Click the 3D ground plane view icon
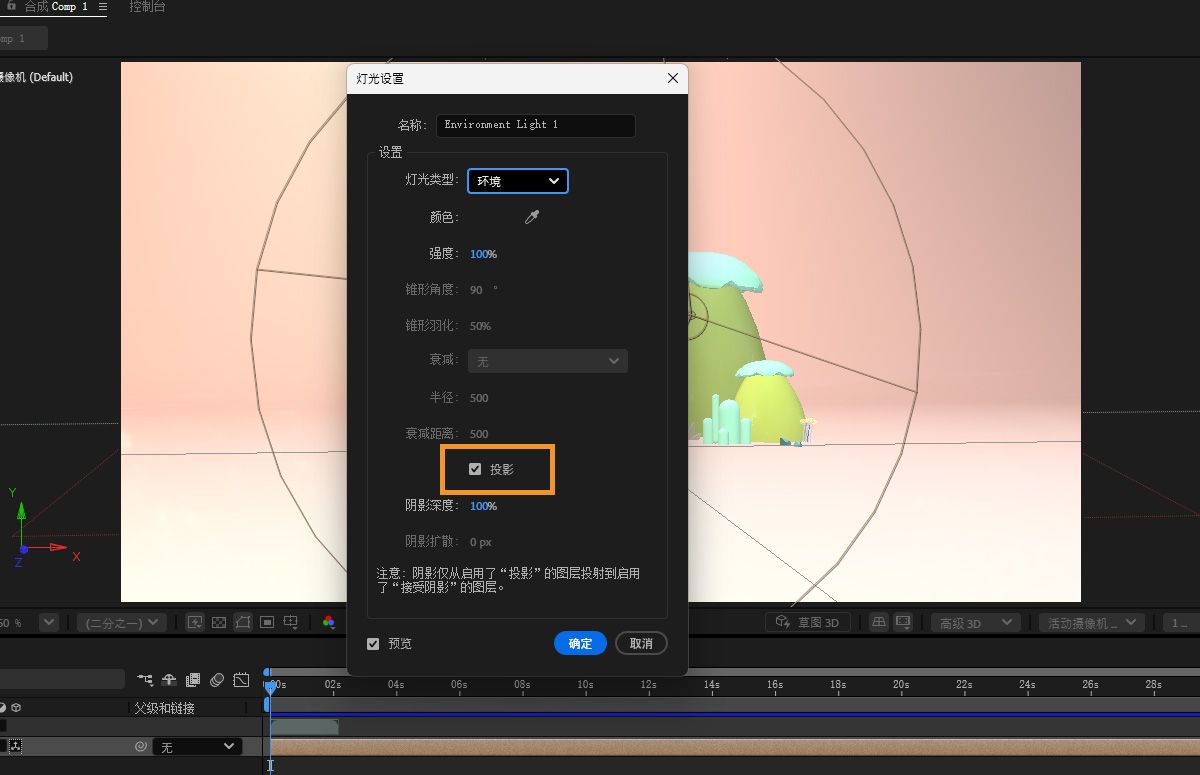Screen dimensions: 1200x775 click(x=878, y=621)
